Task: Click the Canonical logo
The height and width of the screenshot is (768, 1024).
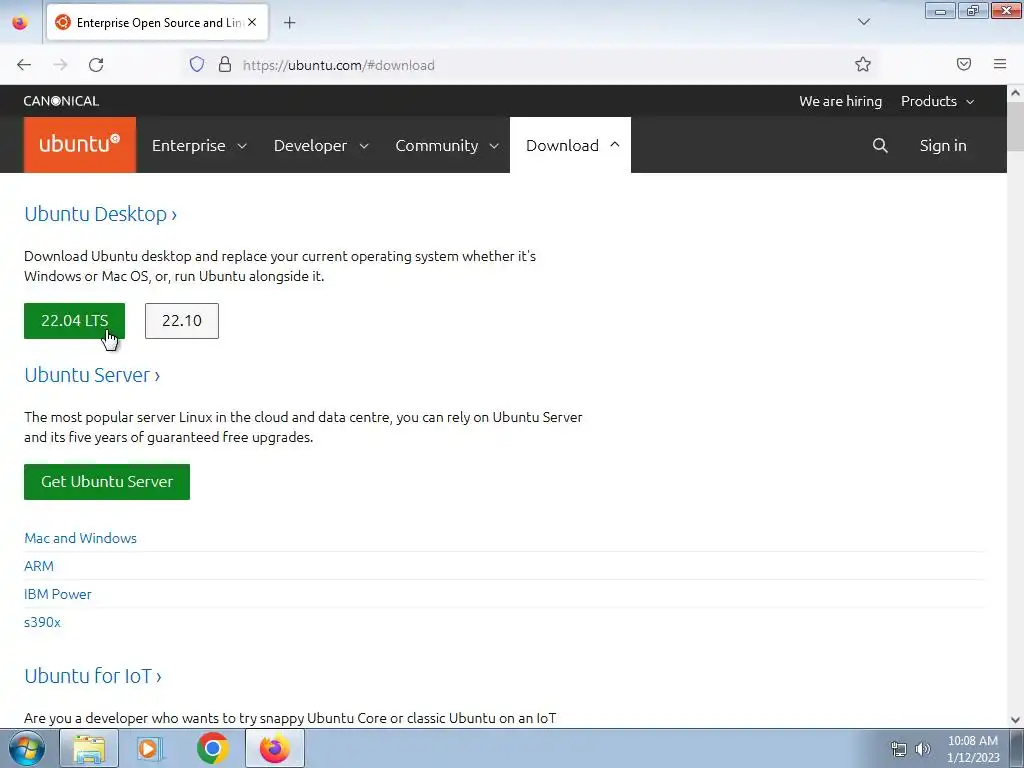Action: coord(61,101)
